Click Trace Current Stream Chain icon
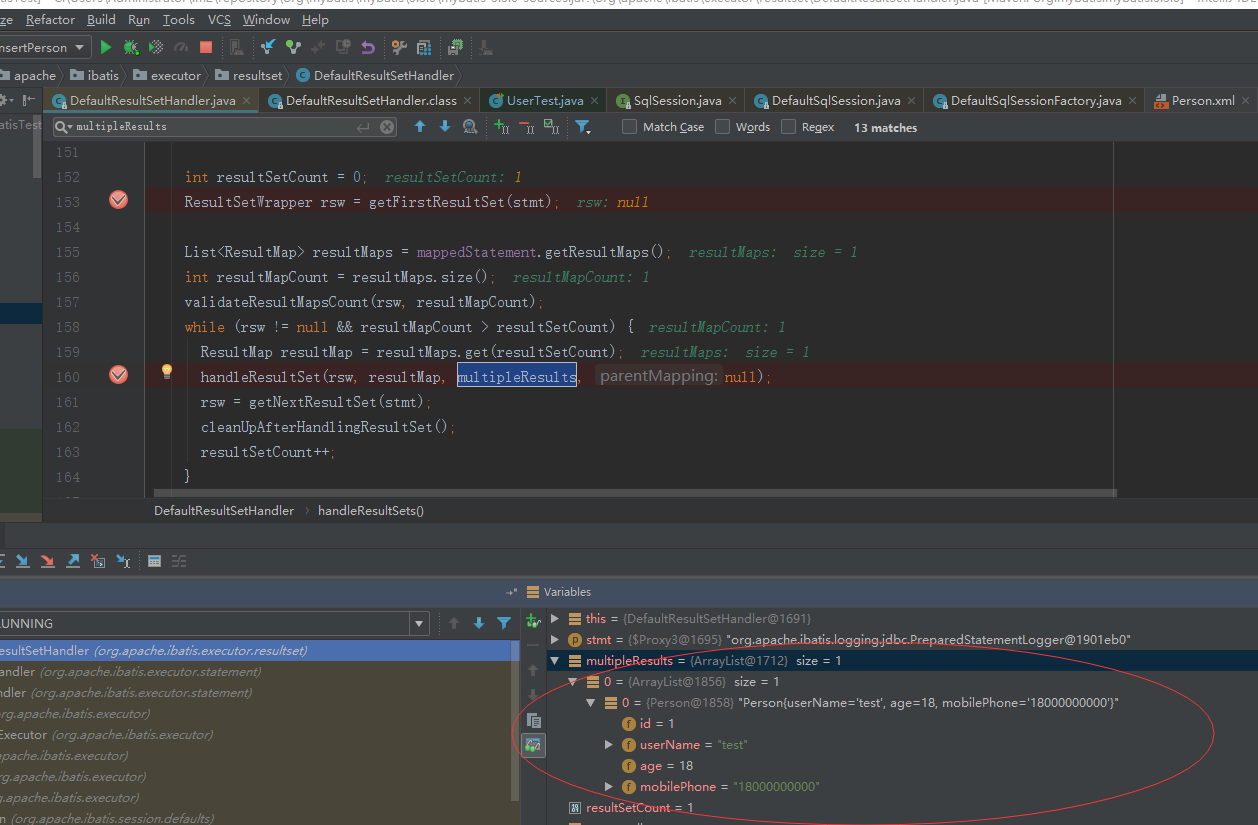Screen dimensions: 1258x825 179,561
